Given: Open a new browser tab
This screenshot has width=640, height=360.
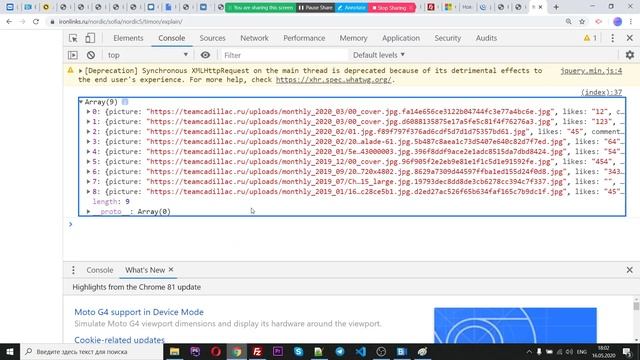Looking at the screenshot, I should pos(556,7).
